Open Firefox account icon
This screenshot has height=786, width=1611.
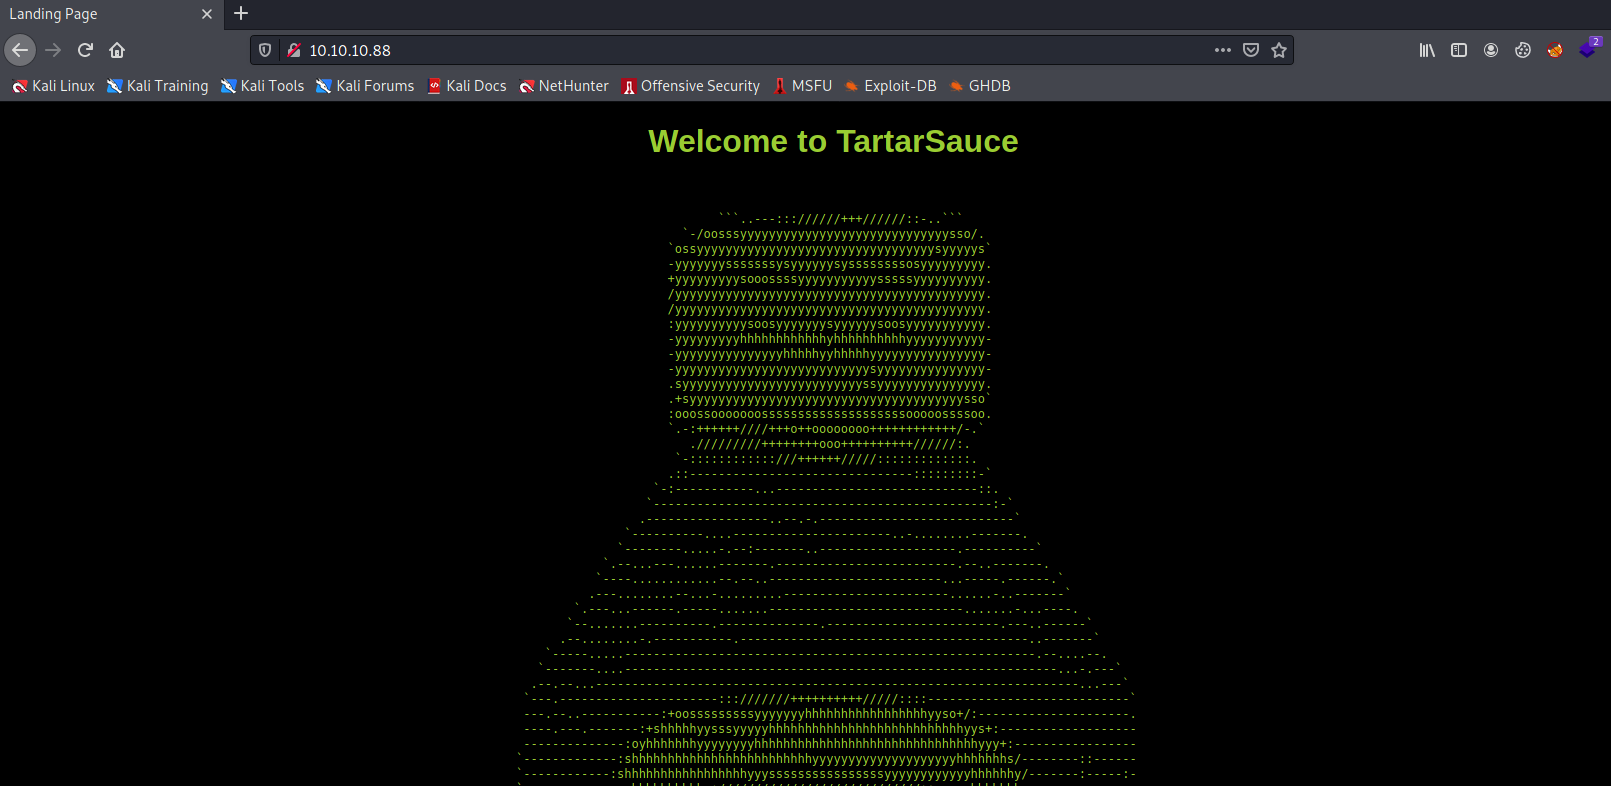point(1491,50)
